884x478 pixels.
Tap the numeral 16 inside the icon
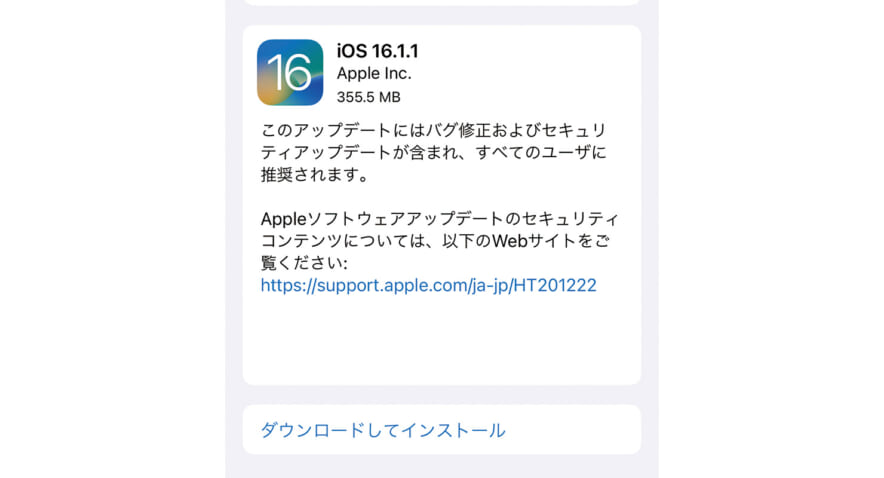289,73
